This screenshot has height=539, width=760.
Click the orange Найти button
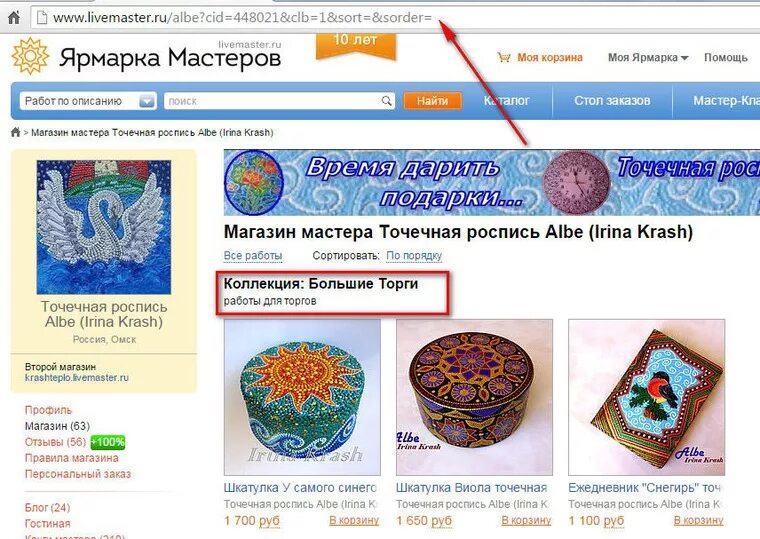click(432, 101)
